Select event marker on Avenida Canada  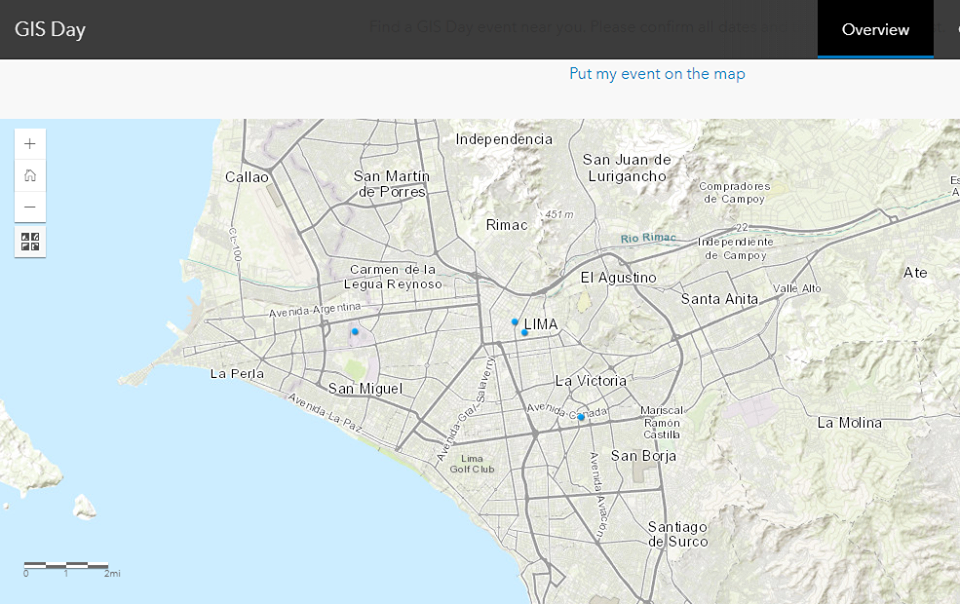tap(581, 417)
